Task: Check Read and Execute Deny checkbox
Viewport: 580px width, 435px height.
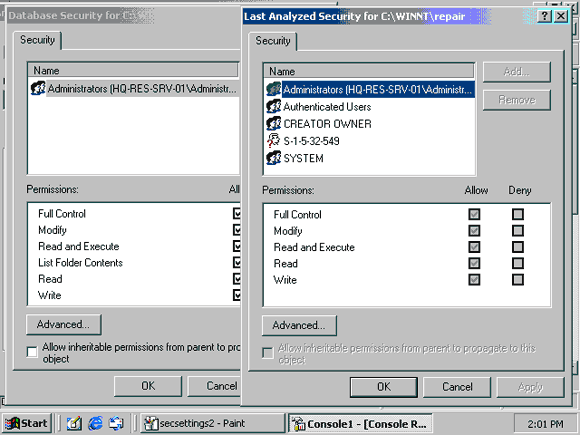Action: tap(518, 247)
